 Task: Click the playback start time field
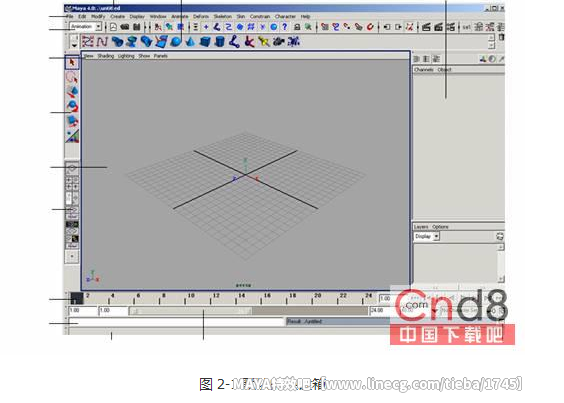[x=113, y=311]
